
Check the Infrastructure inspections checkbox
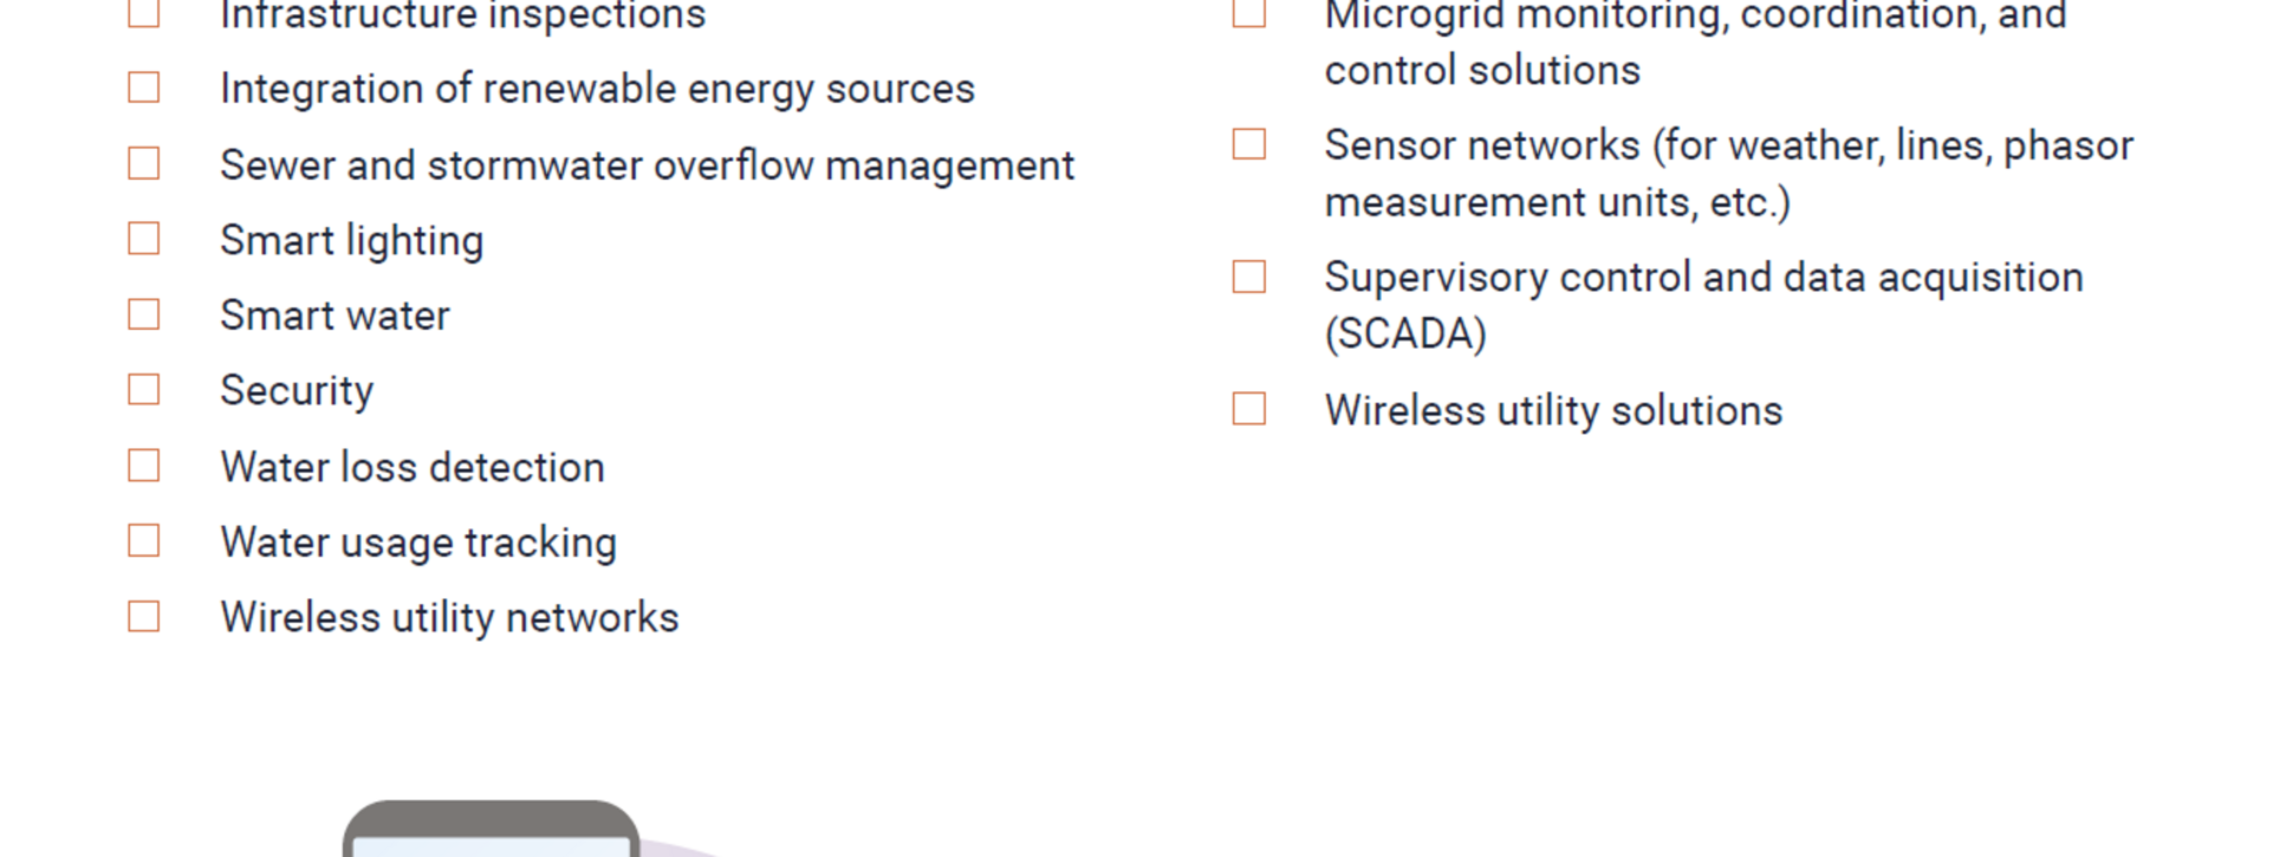[x=144, y=13]
